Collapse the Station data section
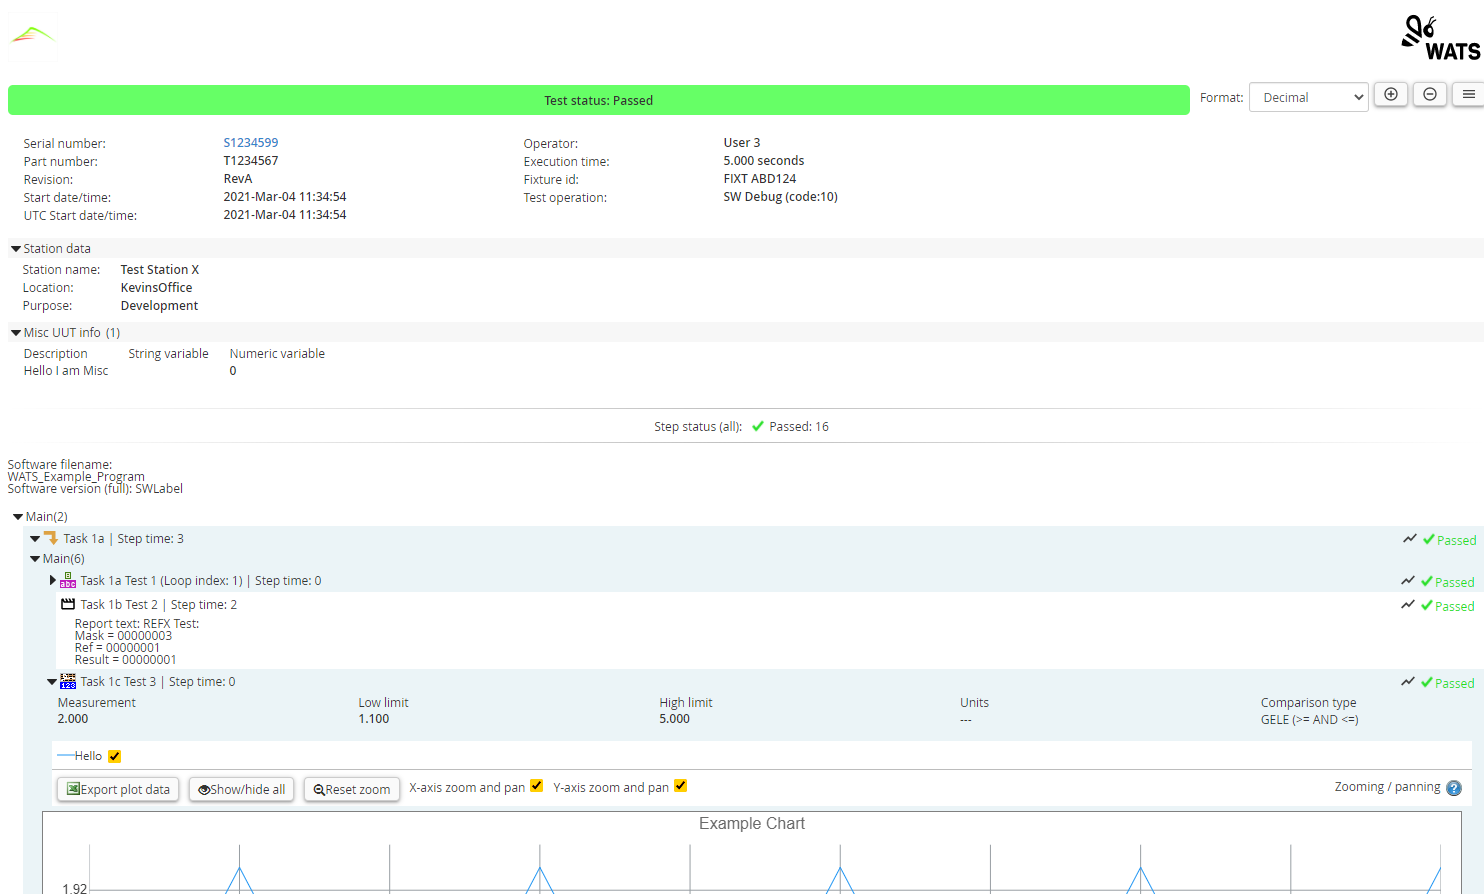1484x894 pixels. [x=15, y=248]
